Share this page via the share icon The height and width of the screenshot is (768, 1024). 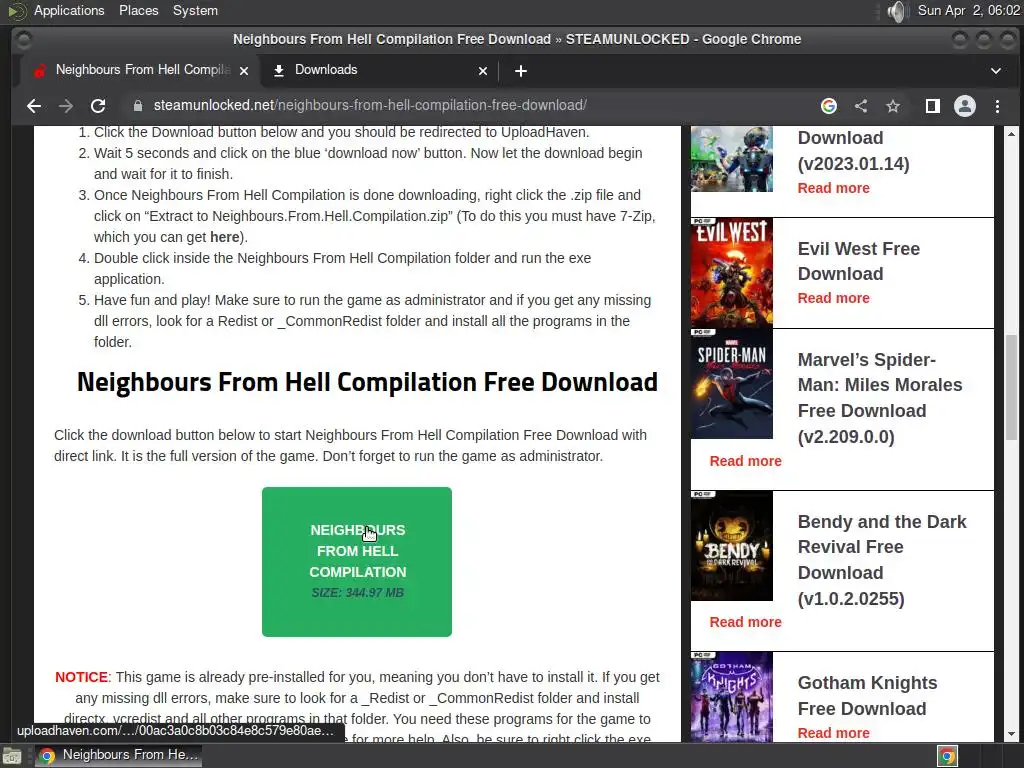click(x=861, y=106)
